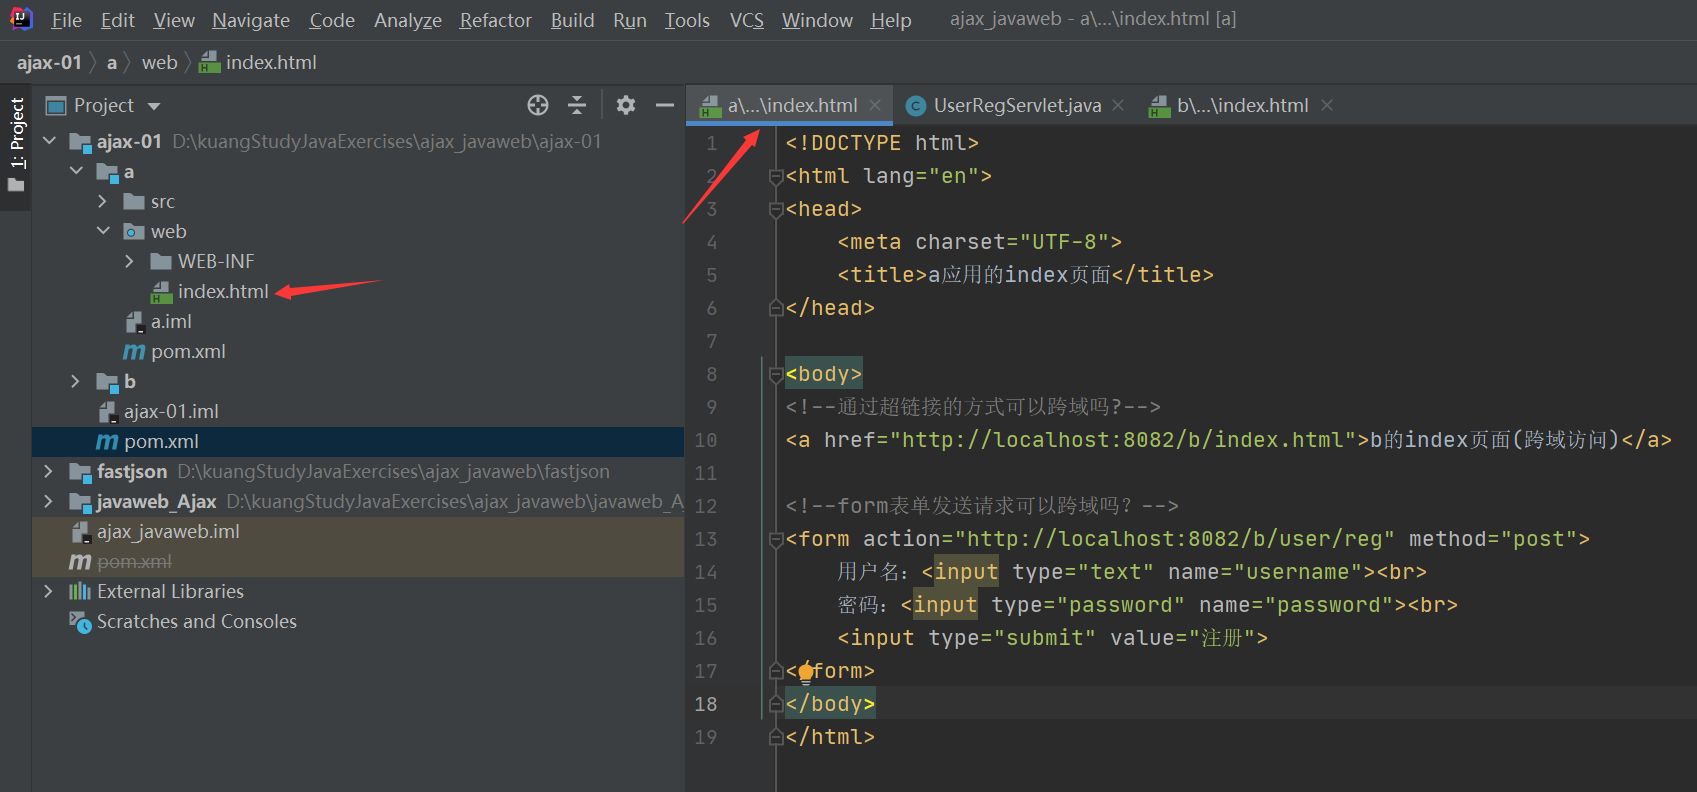Click the collapse all icon in Project panel
This screenshot has height=792, width=1697.
click(577, 105)
